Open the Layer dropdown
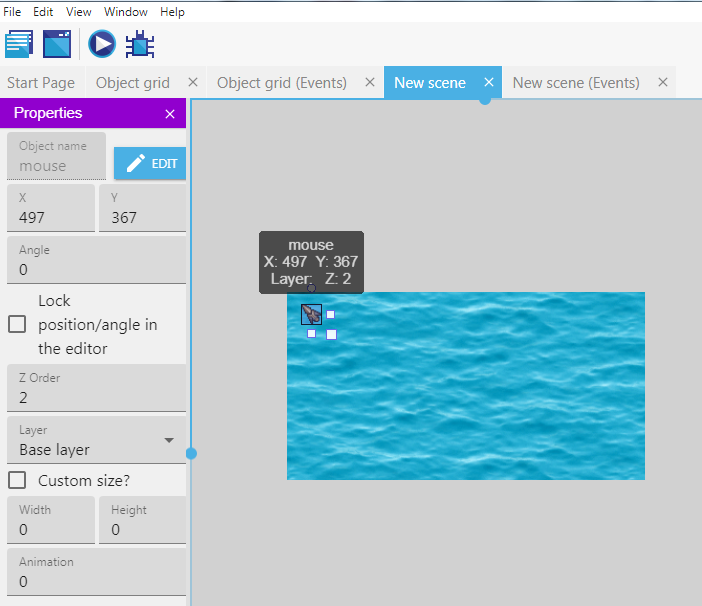 [96, 440]
